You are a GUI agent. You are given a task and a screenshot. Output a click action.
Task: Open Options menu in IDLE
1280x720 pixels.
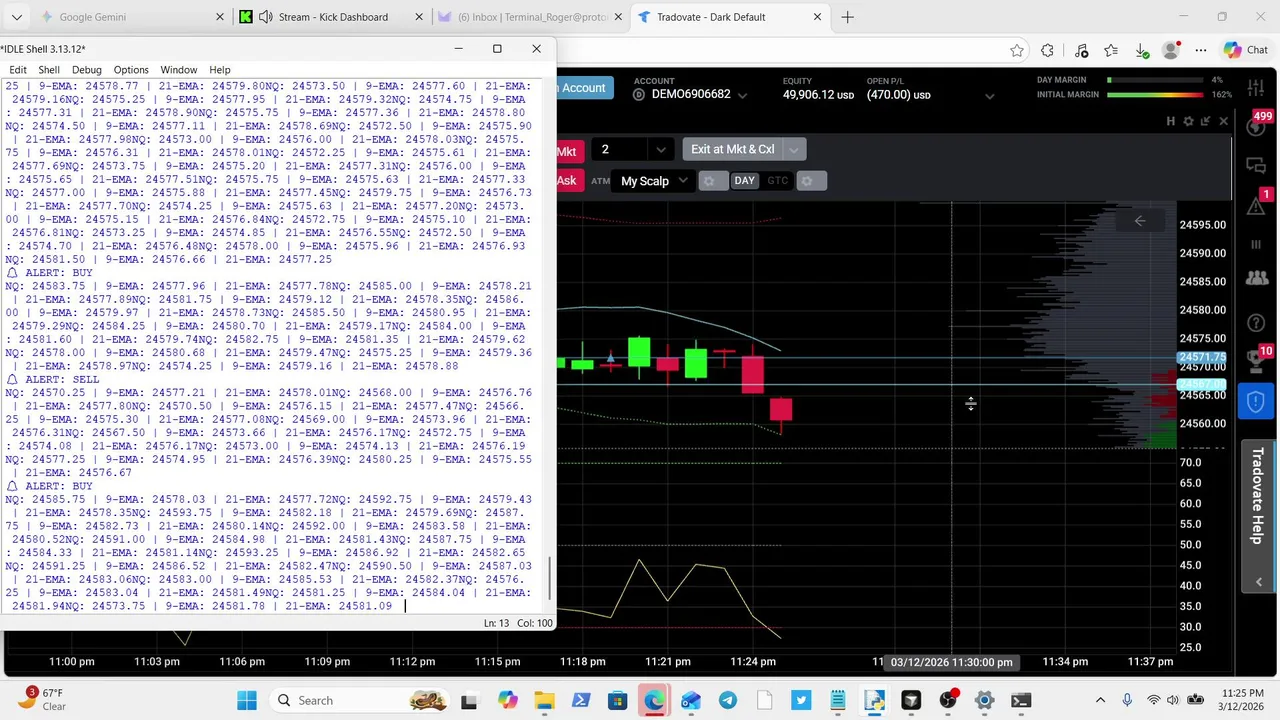pos(130,70)
